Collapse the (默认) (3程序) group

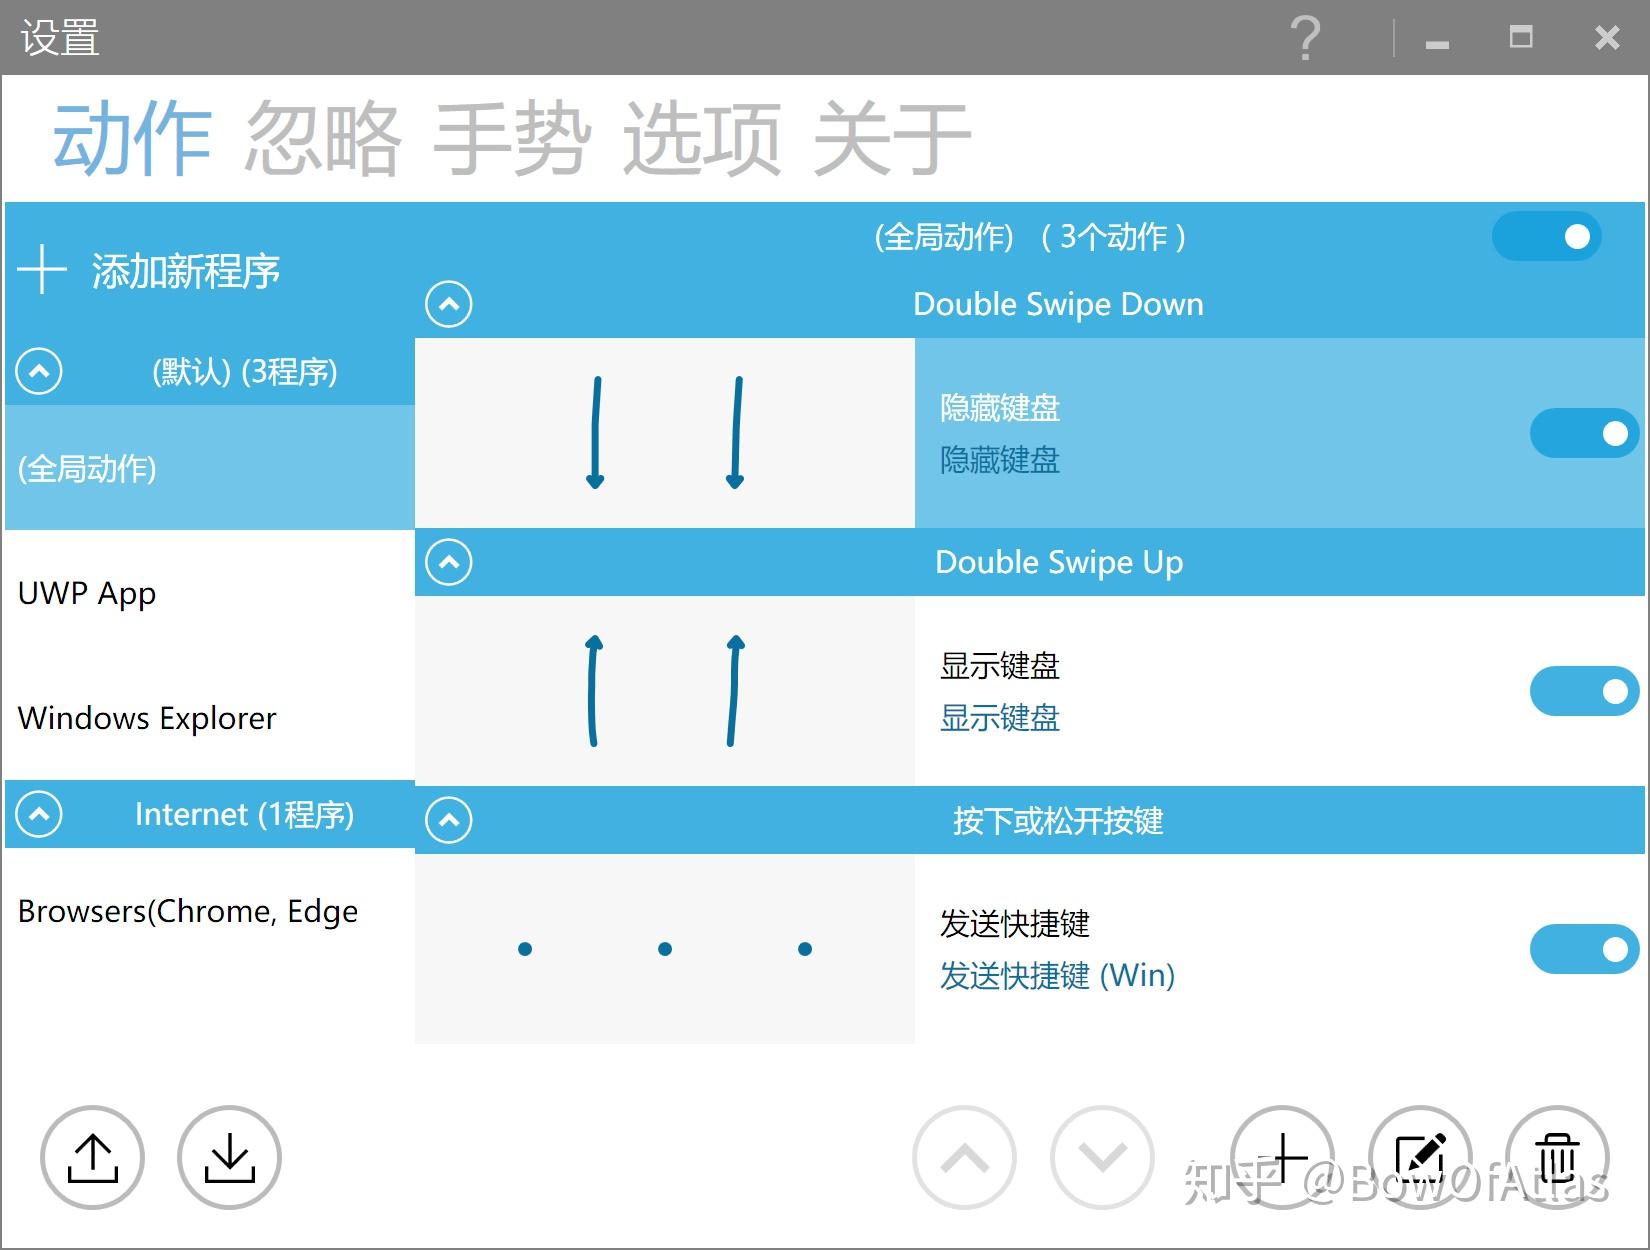click(39, 371)
